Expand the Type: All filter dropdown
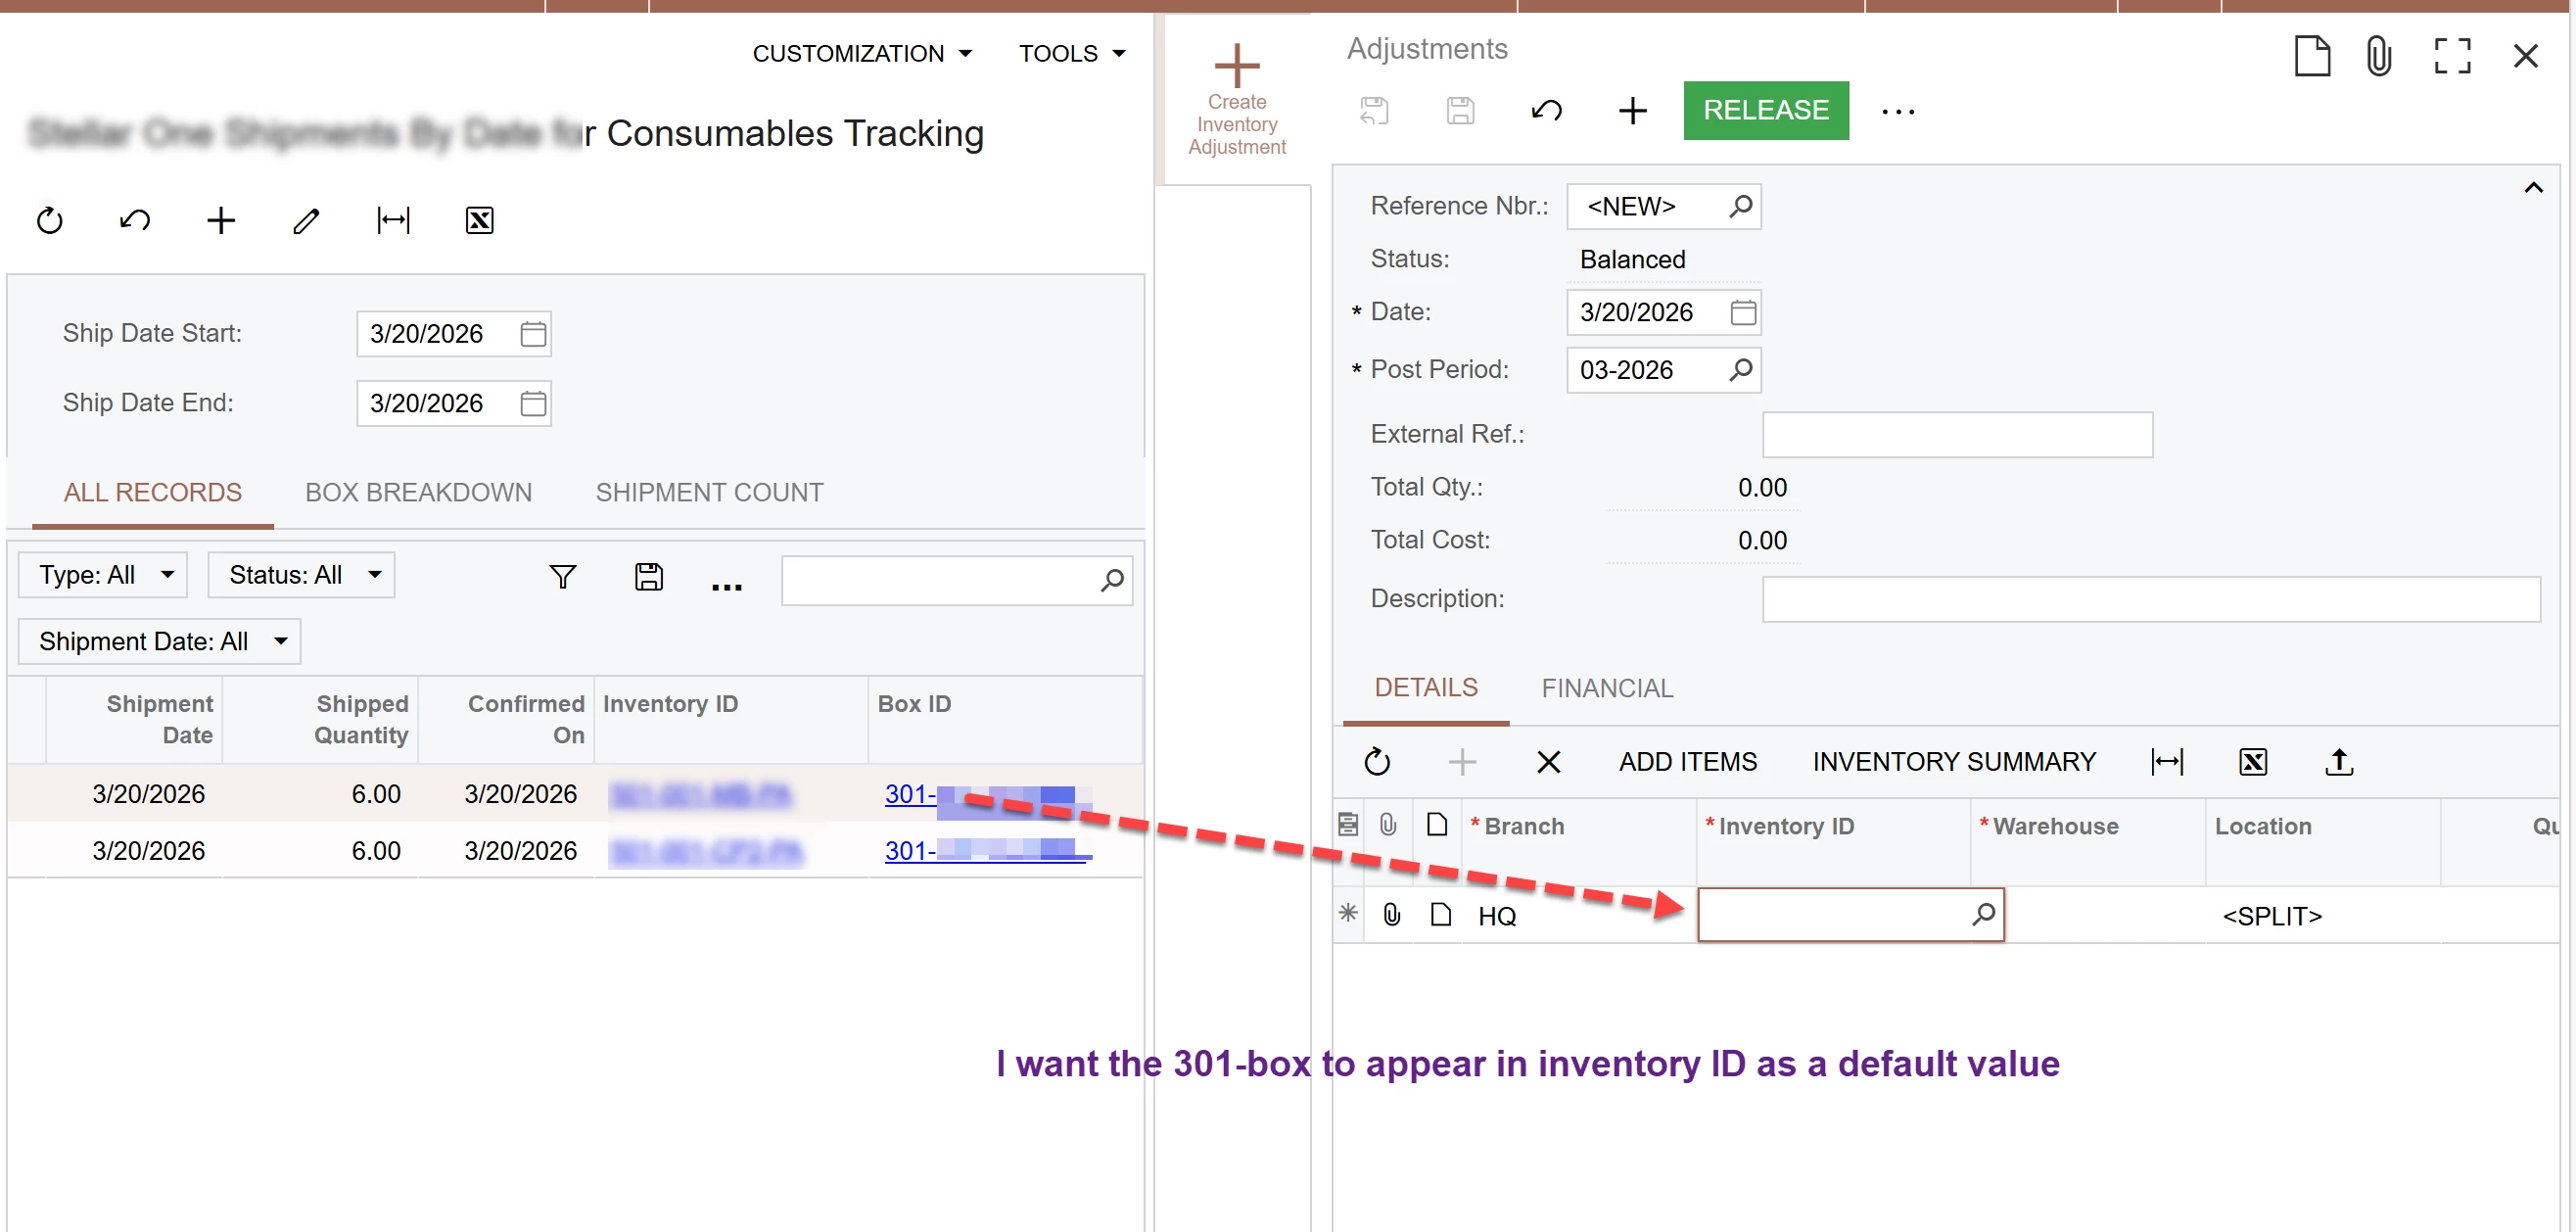 click(x=103, y=575)
